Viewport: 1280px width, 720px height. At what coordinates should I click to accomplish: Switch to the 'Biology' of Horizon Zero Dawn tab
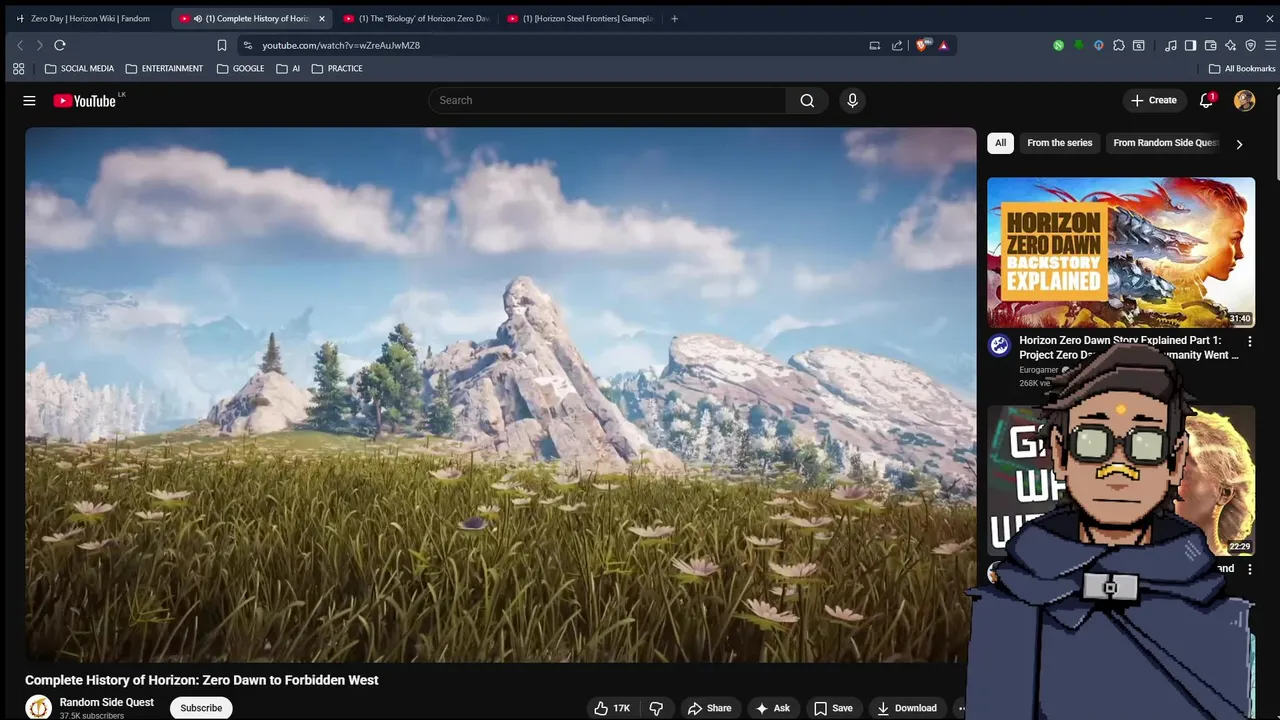(x=417, y=18)
